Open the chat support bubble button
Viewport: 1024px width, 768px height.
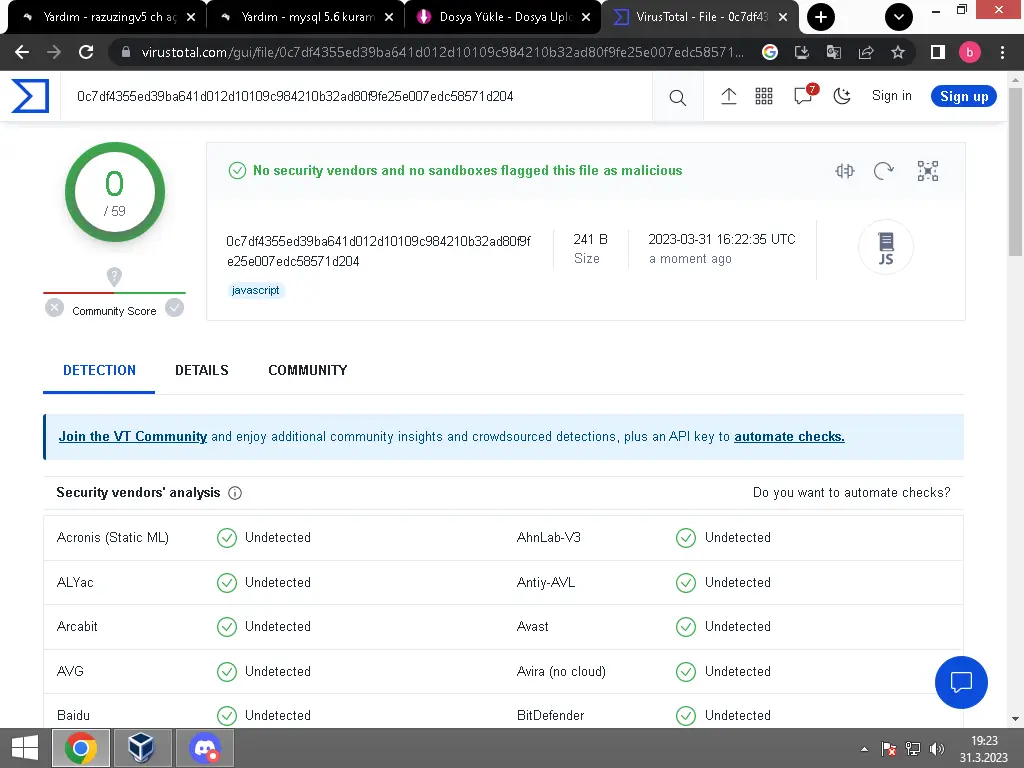[961, 682]
